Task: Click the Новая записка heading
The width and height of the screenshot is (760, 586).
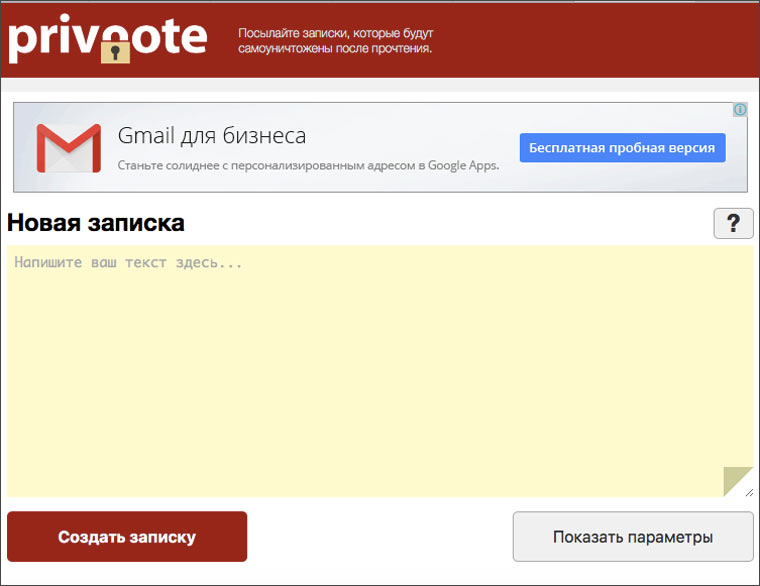Action: (96, 223)
